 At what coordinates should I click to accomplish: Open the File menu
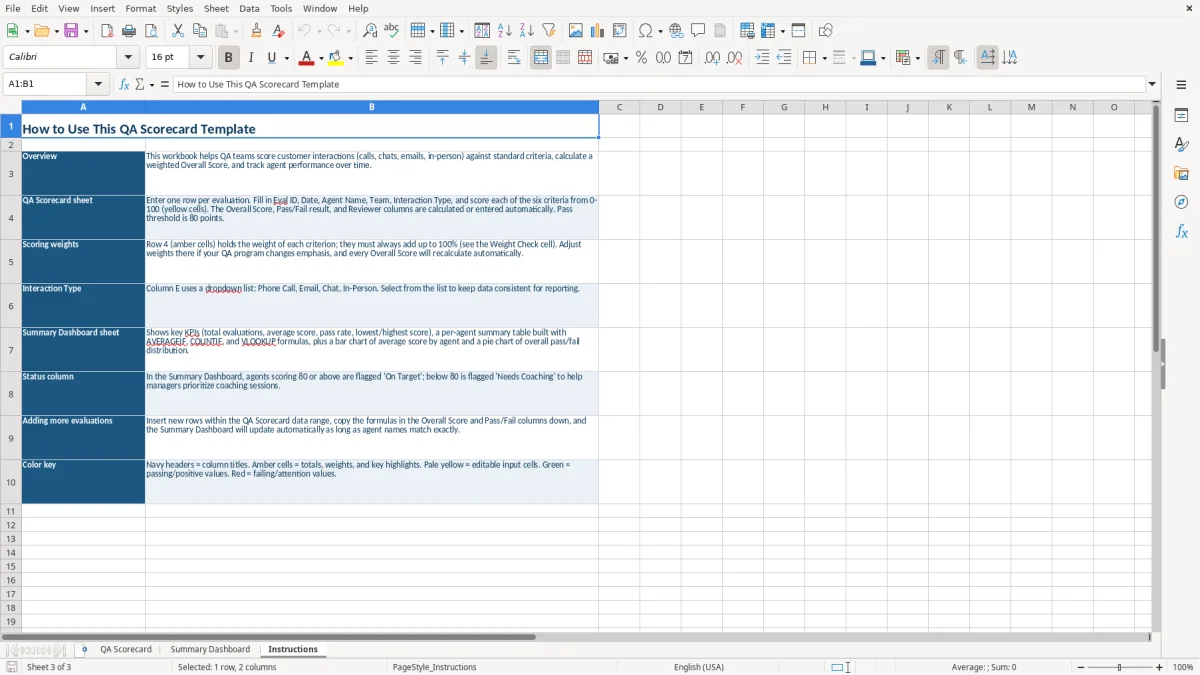pos(13,8)
